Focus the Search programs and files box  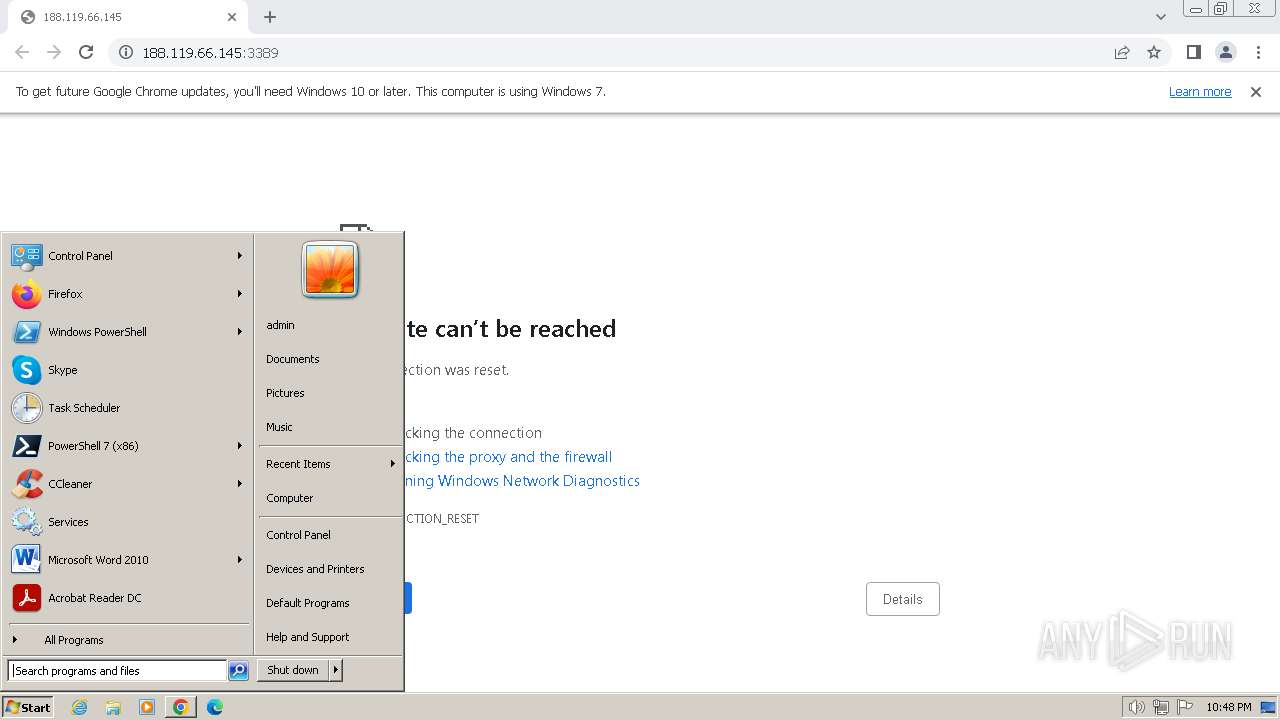(117, 671)
